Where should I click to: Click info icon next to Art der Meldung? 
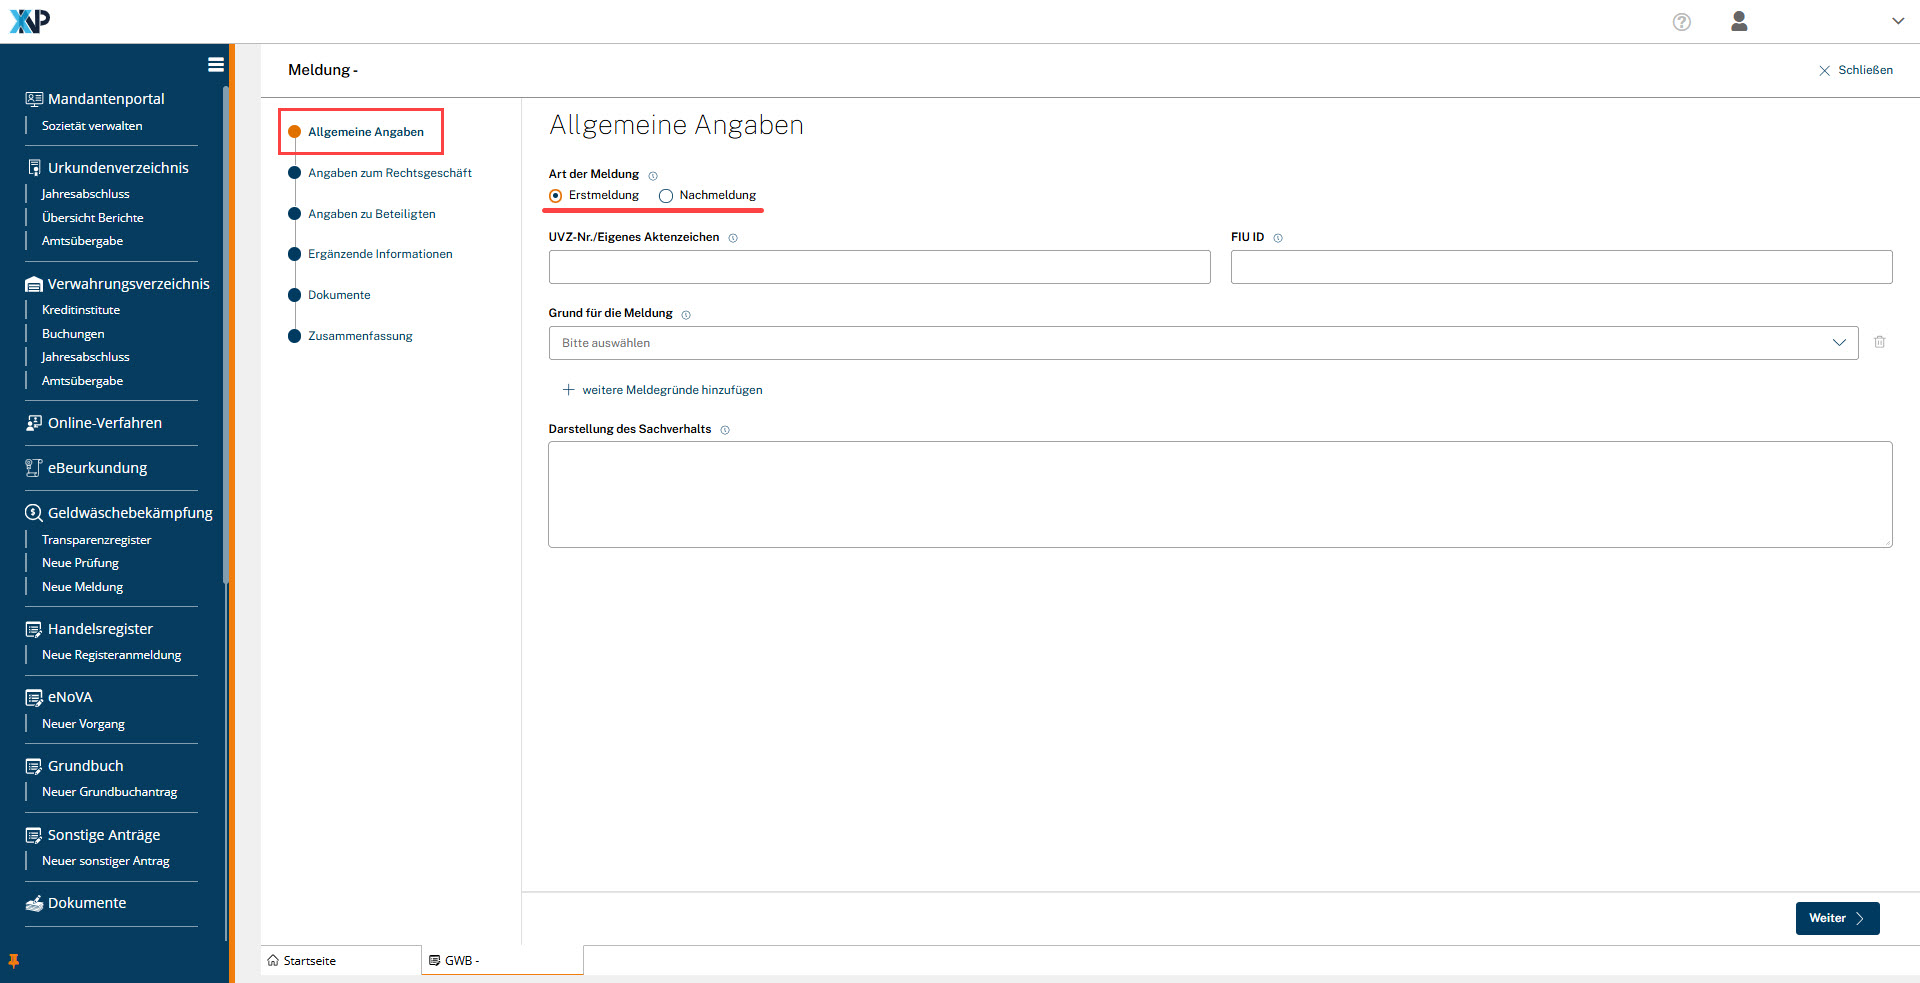pos(653,176)
